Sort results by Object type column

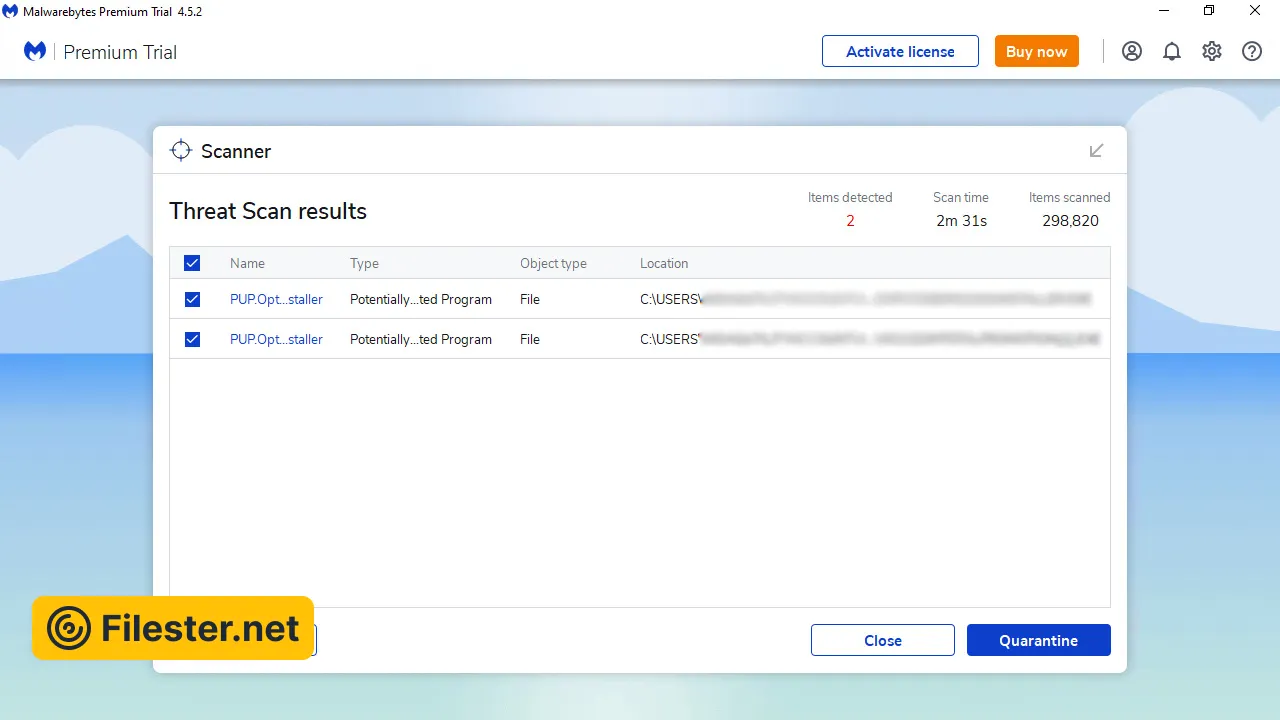[553, 263]
